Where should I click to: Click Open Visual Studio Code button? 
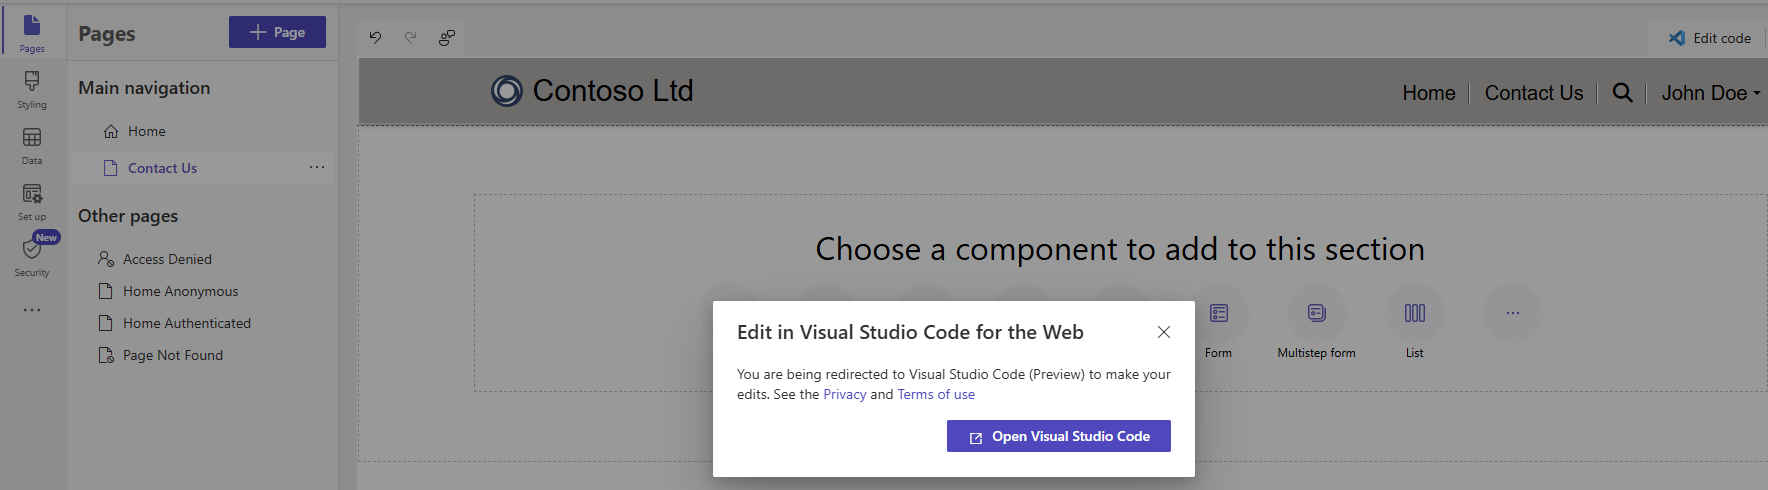(1058, 436)
